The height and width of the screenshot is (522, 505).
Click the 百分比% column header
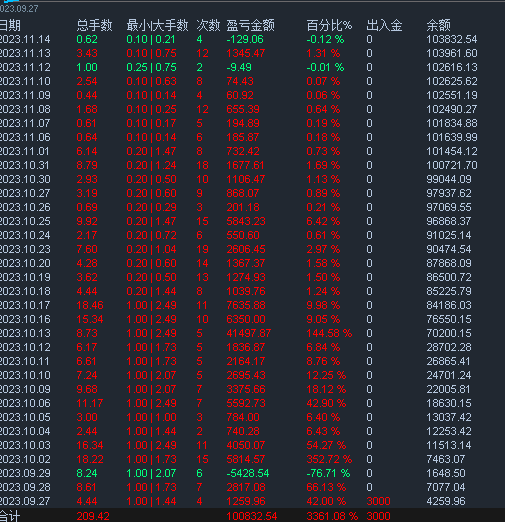pos(329,25)
